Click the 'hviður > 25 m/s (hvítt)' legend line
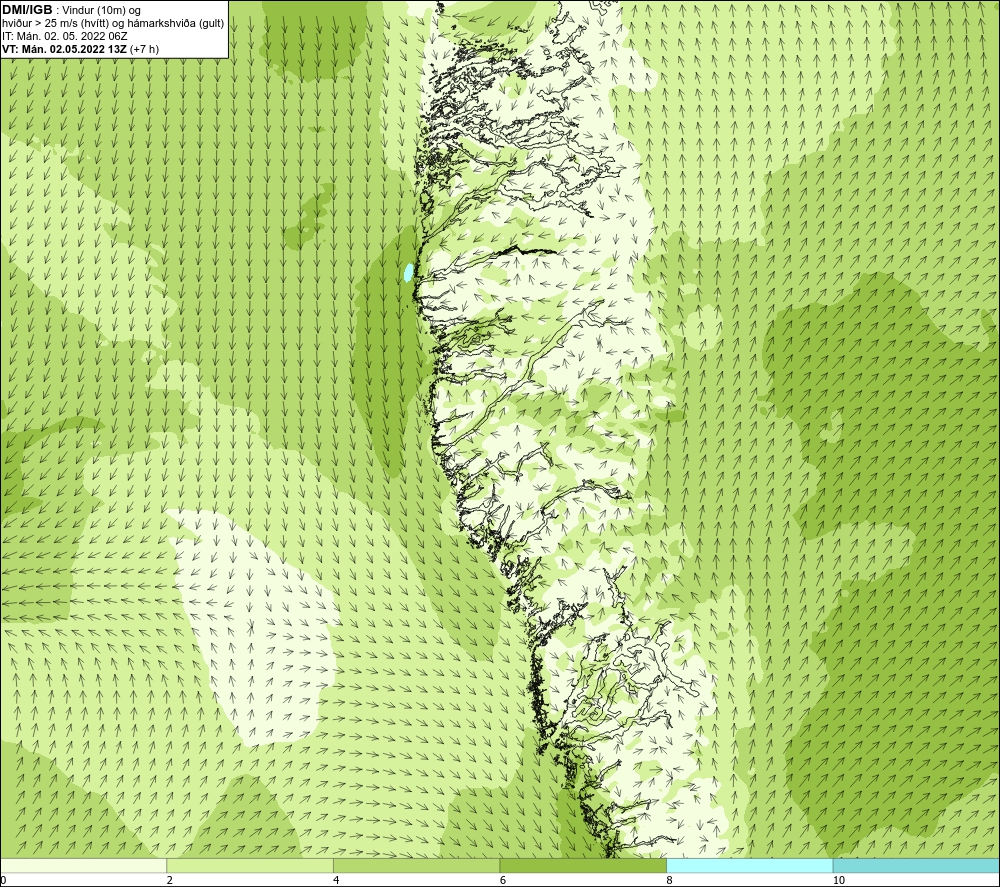This screenshot has width=1000, height=887. 113,23
